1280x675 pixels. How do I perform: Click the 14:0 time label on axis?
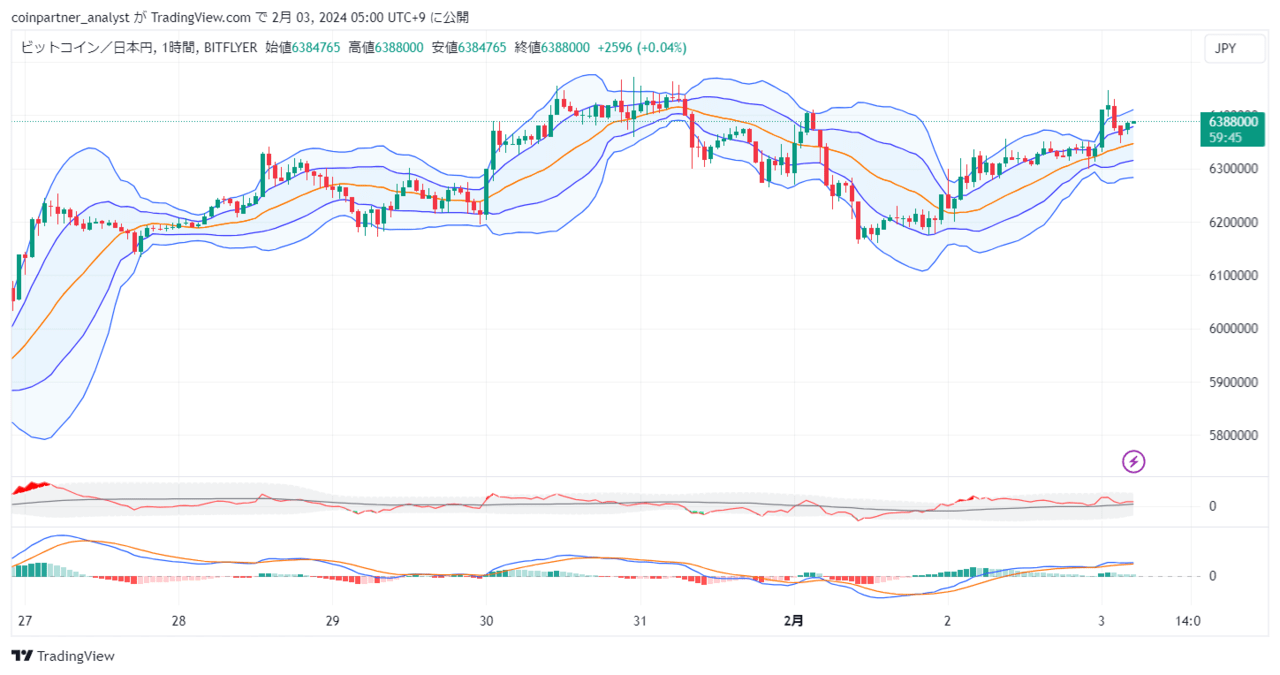(1188, 621)
